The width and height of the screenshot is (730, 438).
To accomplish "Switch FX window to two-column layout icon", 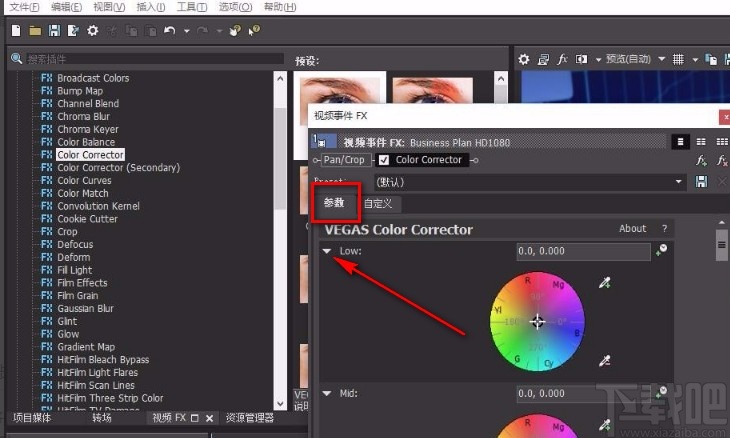I will pos(701,142).
